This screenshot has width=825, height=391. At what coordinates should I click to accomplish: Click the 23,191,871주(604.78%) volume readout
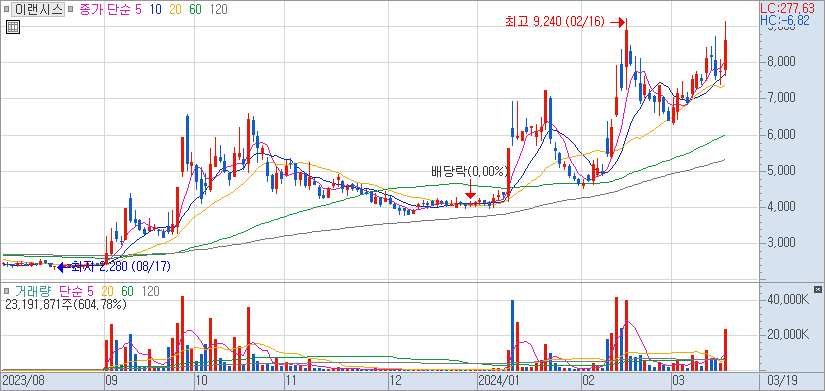point(65,304)
